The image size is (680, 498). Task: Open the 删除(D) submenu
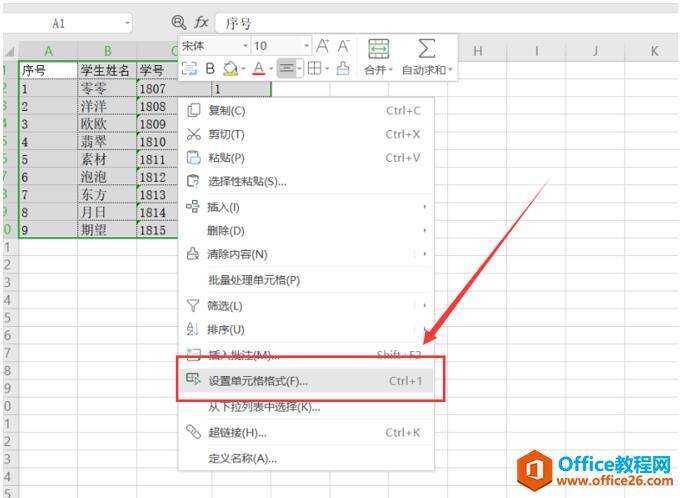pos(306,230)
